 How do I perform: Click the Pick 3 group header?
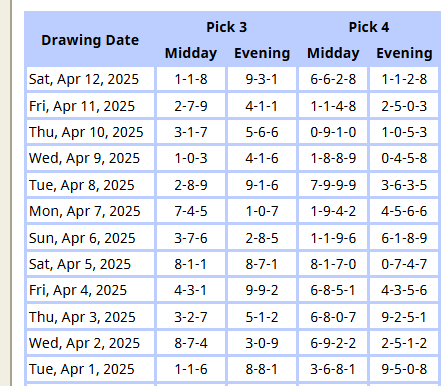tap(226, 27)
